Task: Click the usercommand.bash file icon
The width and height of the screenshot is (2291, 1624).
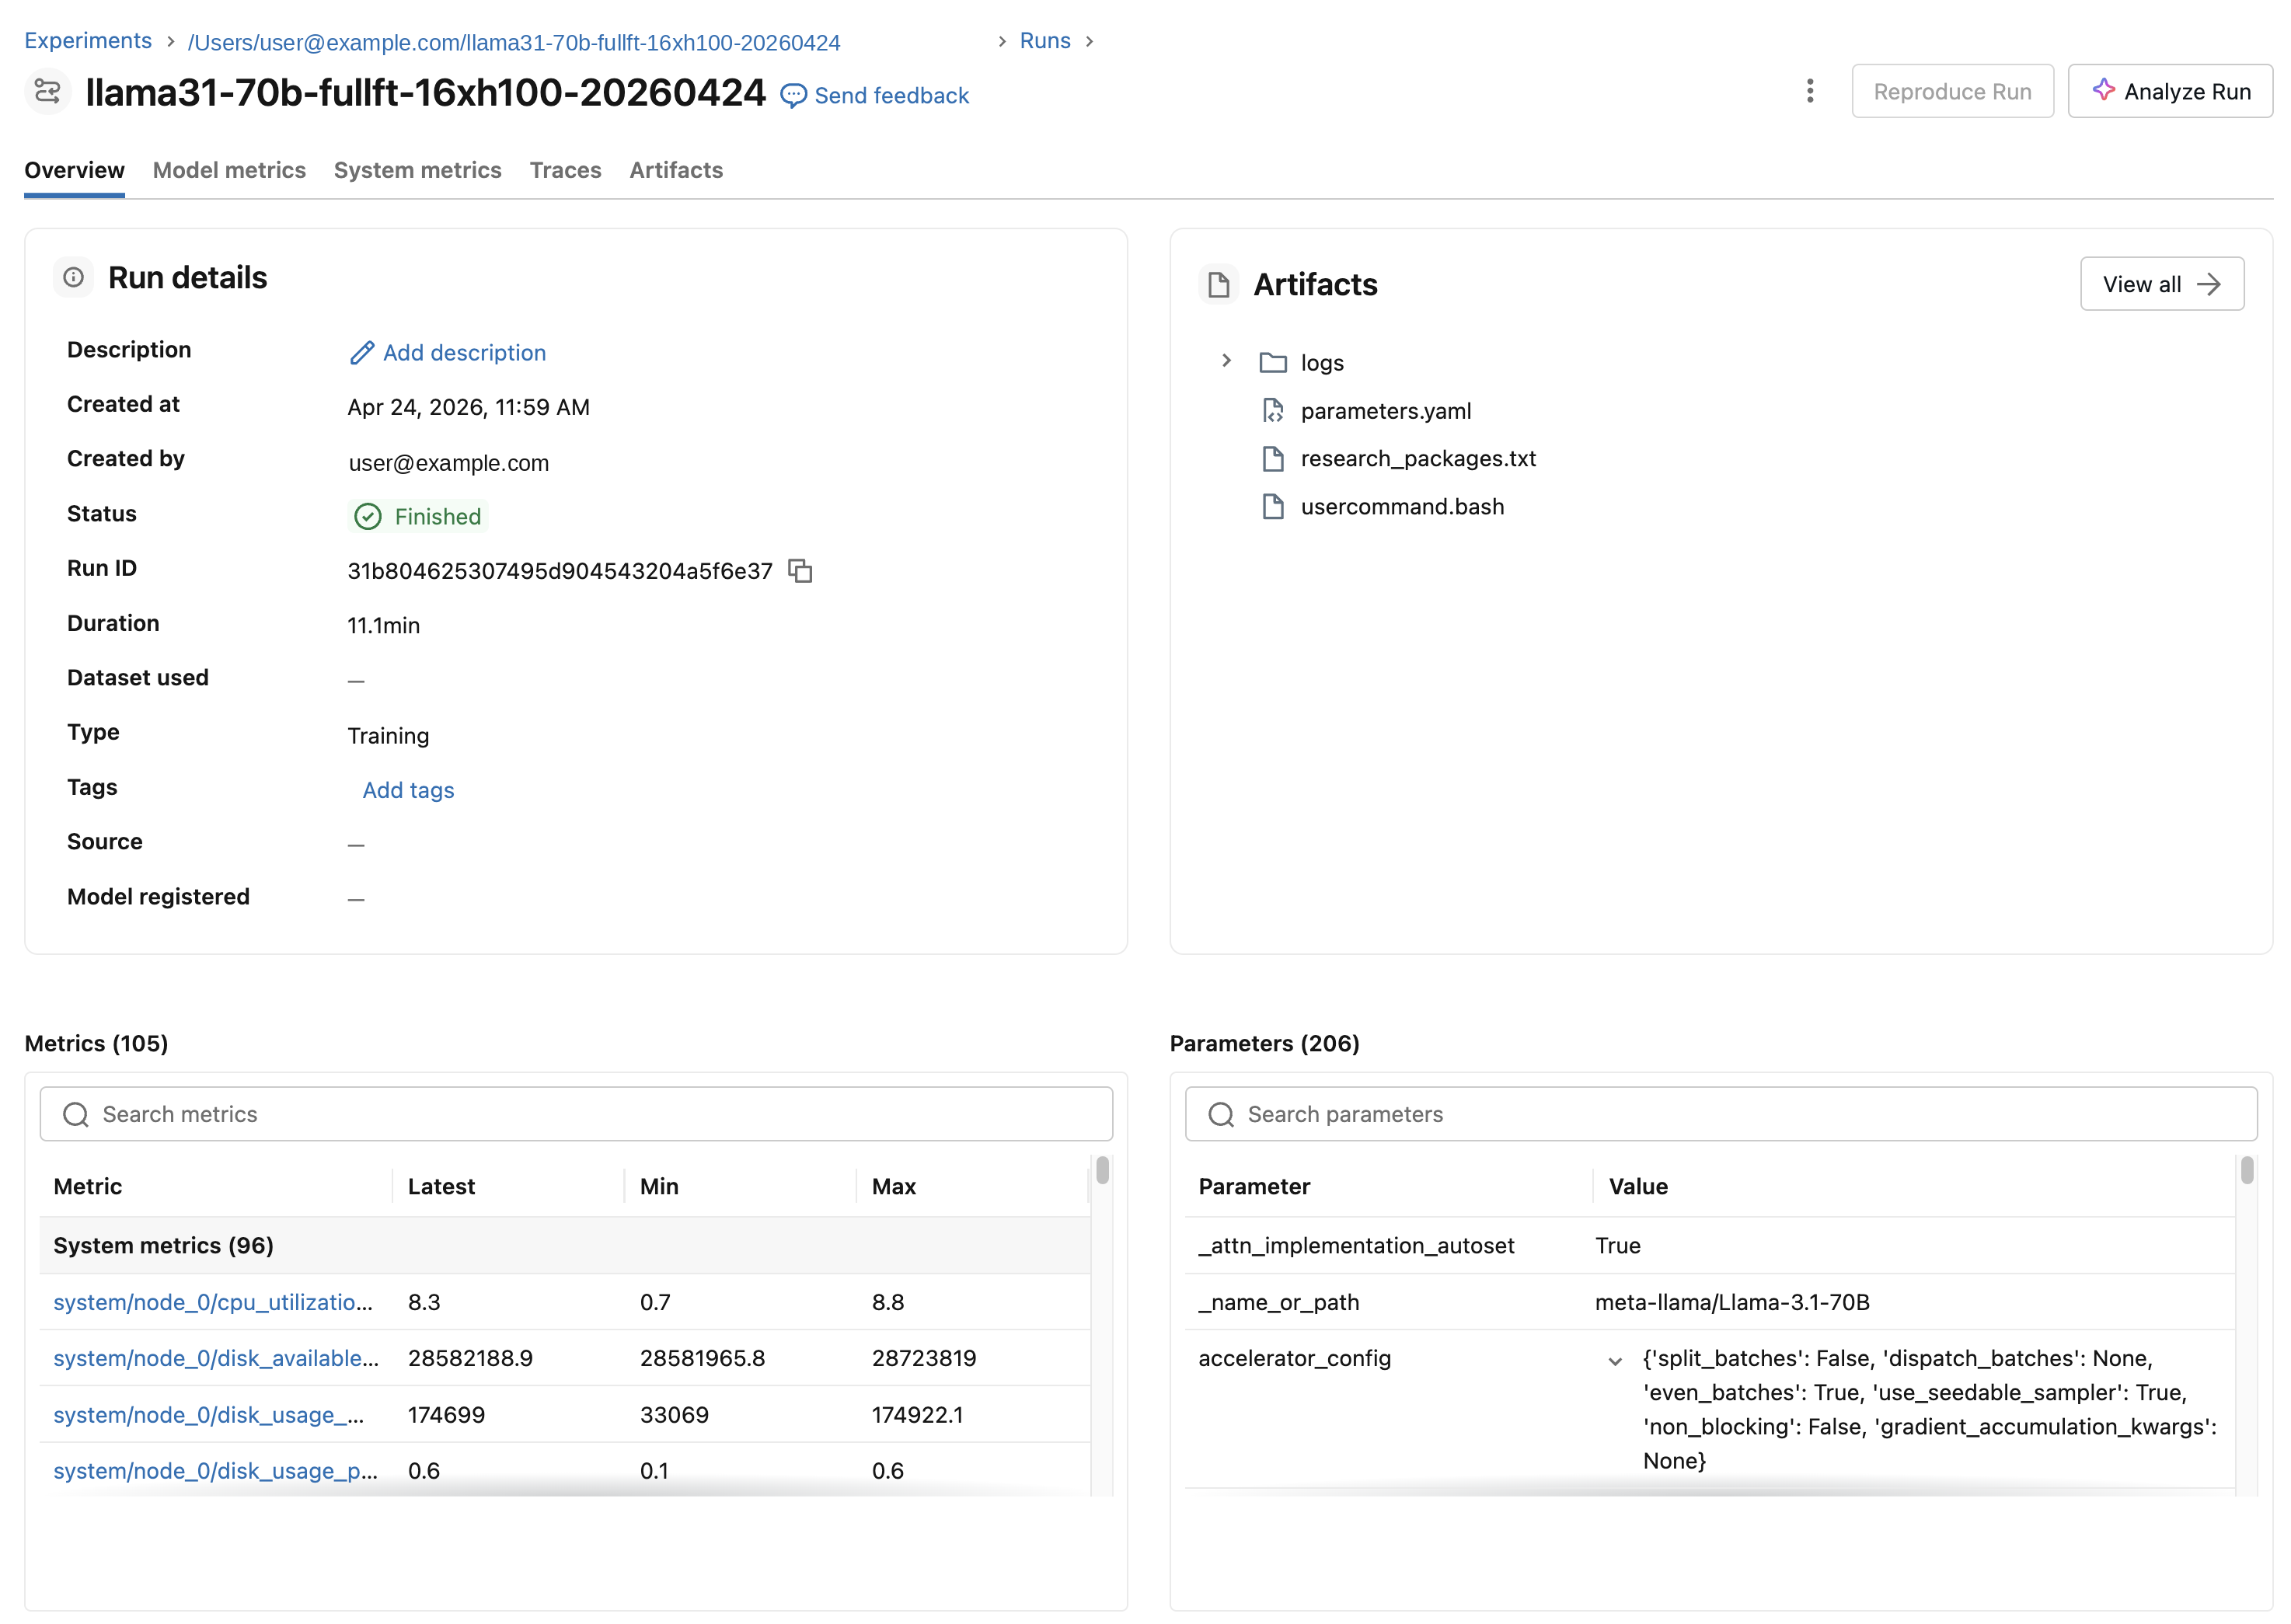Action: point(1272,507)
